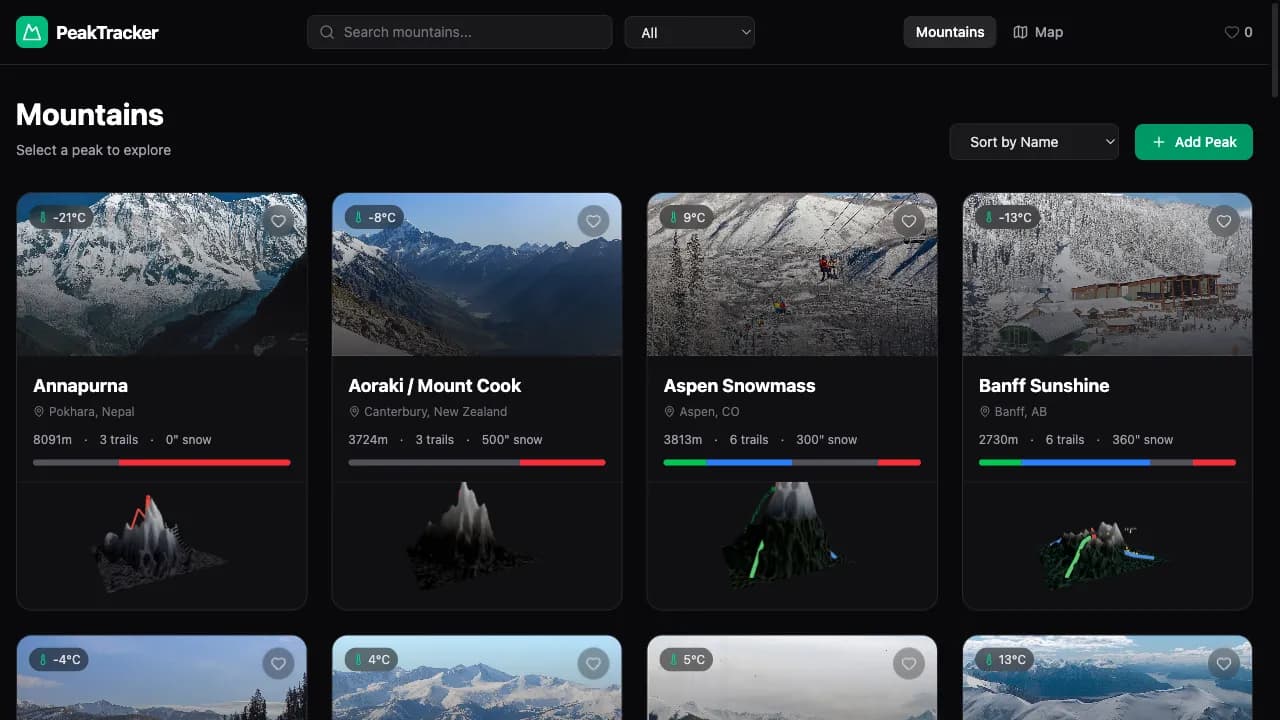The image size is (1280, 720).
Task: Click the -13°C temperature badge on Banff
Action: pyautogui.click(x=1008, y=217)
